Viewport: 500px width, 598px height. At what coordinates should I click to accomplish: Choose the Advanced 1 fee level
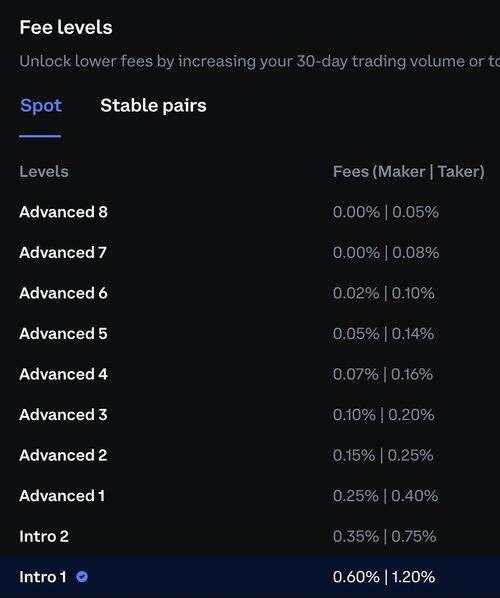pyautogui.click(x=250, y=496)
